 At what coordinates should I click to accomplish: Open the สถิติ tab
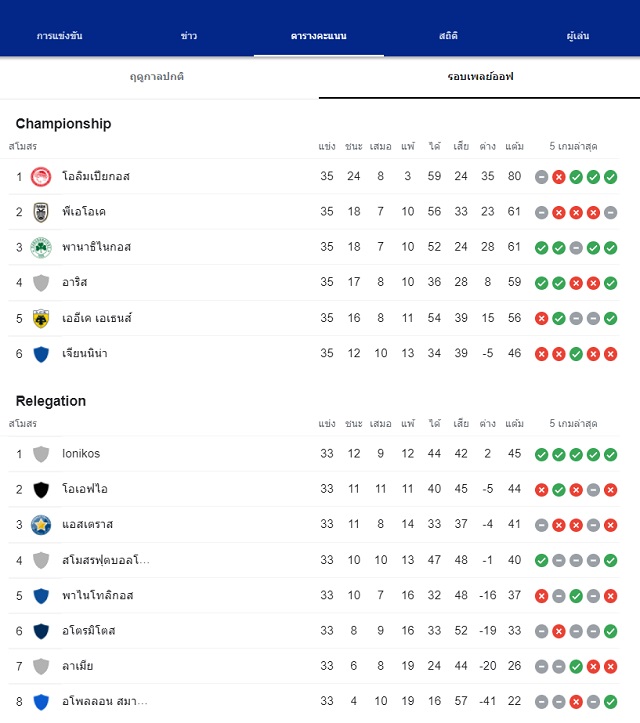click(x=448, y=36)
